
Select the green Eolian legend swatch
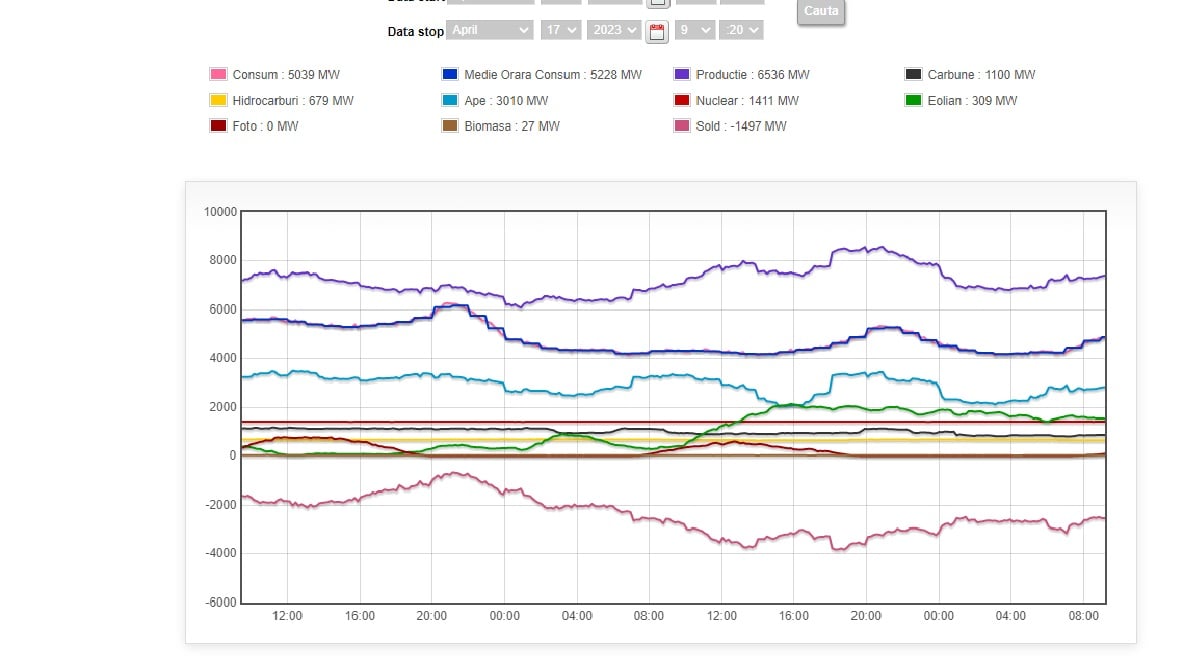pyautogui.click(x=913, y=100)
